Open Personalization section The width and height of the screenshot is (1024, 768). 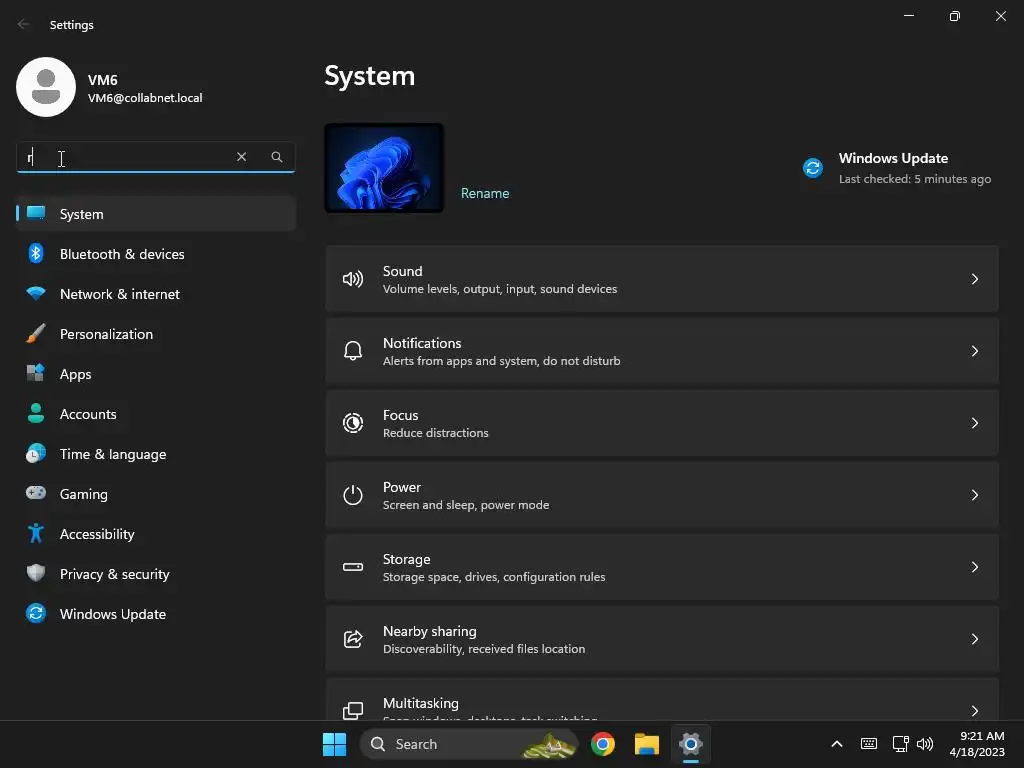[156, 334]
